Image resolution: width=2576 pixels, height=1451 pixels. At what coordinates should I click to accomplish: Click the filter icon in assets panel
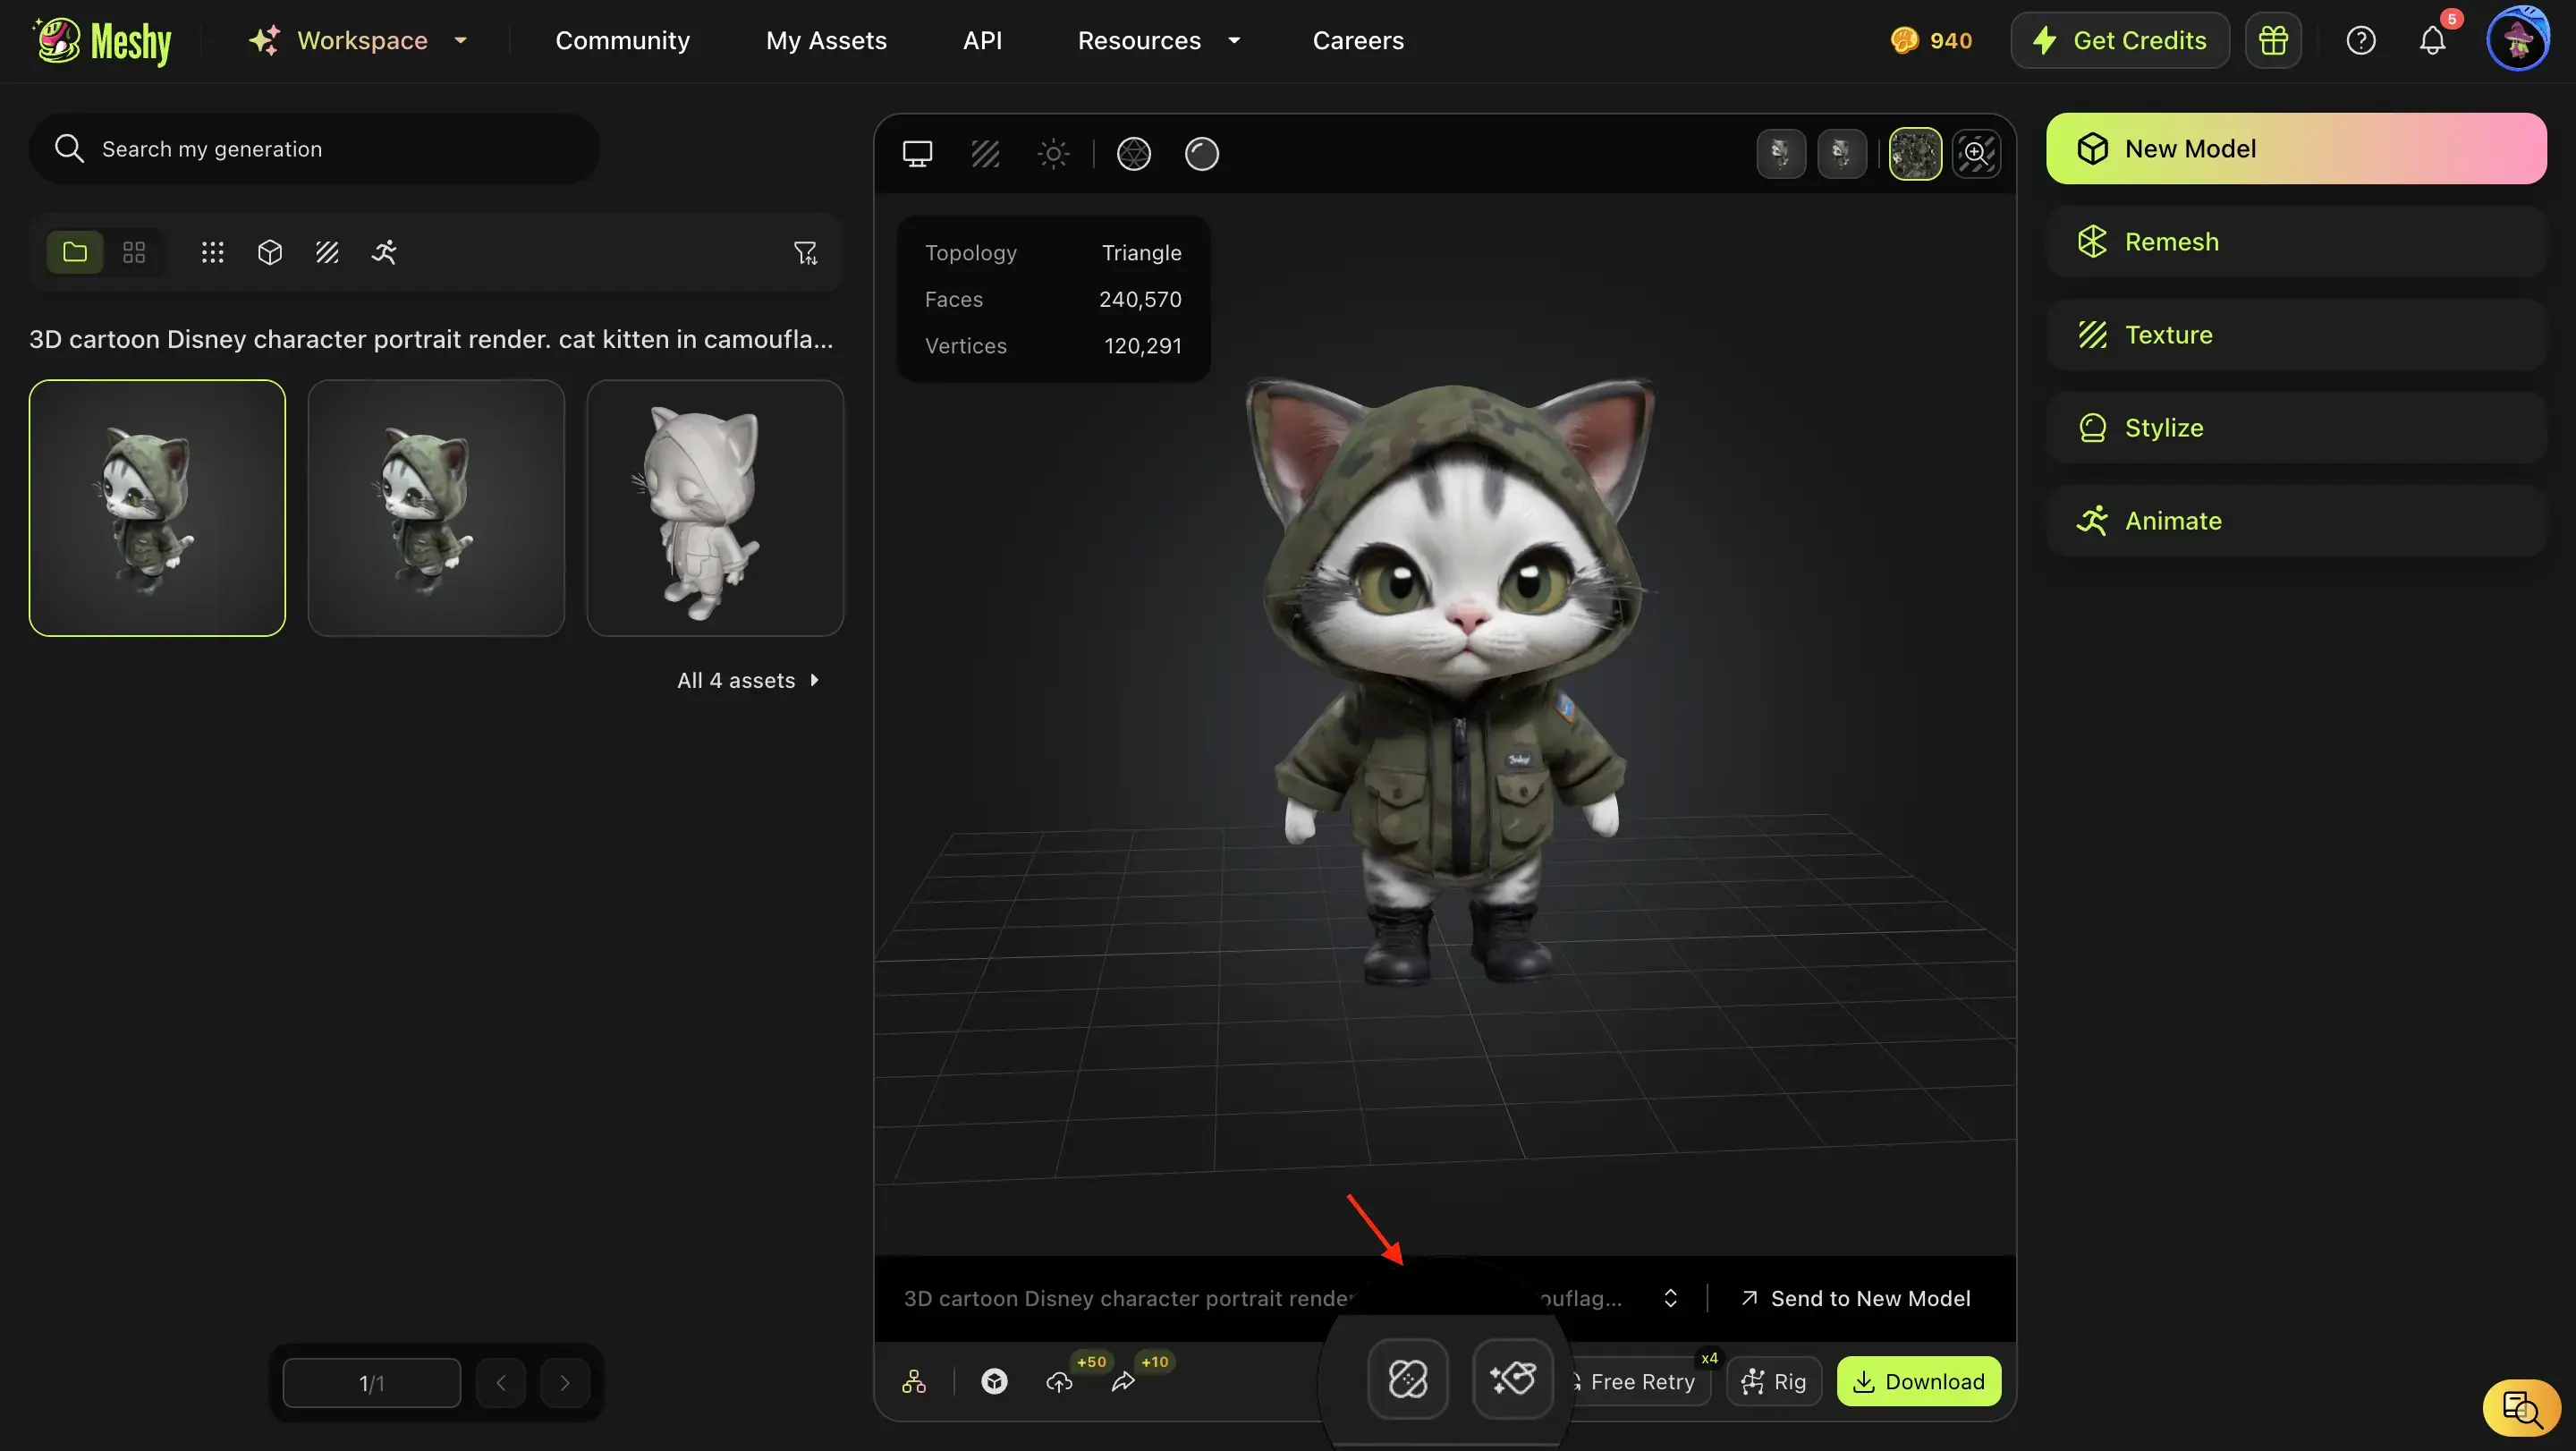click(805, 253)
